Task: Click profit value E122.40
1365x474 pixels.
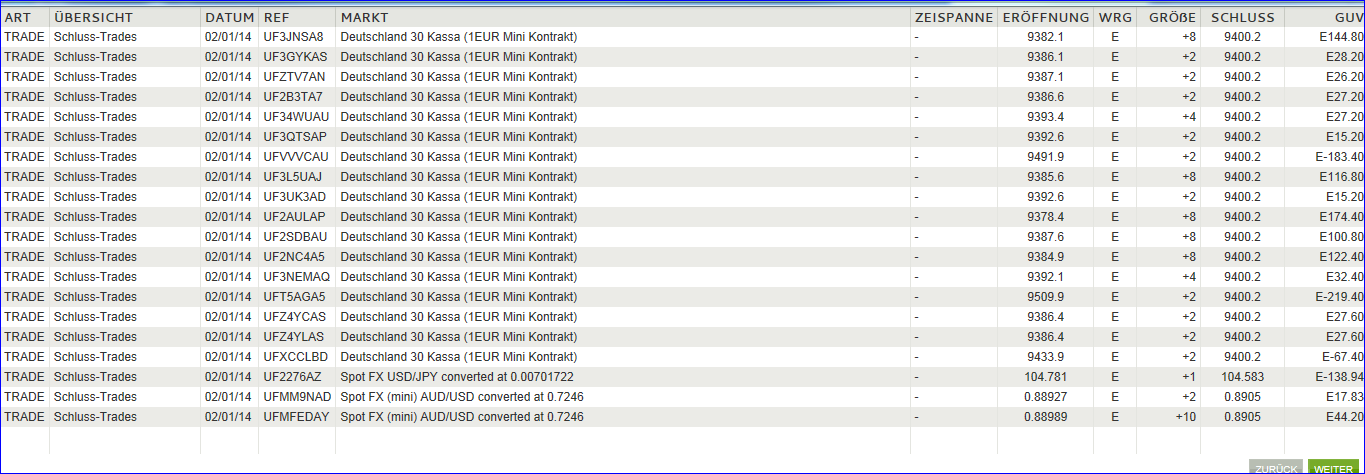Action: (1342, 257)
